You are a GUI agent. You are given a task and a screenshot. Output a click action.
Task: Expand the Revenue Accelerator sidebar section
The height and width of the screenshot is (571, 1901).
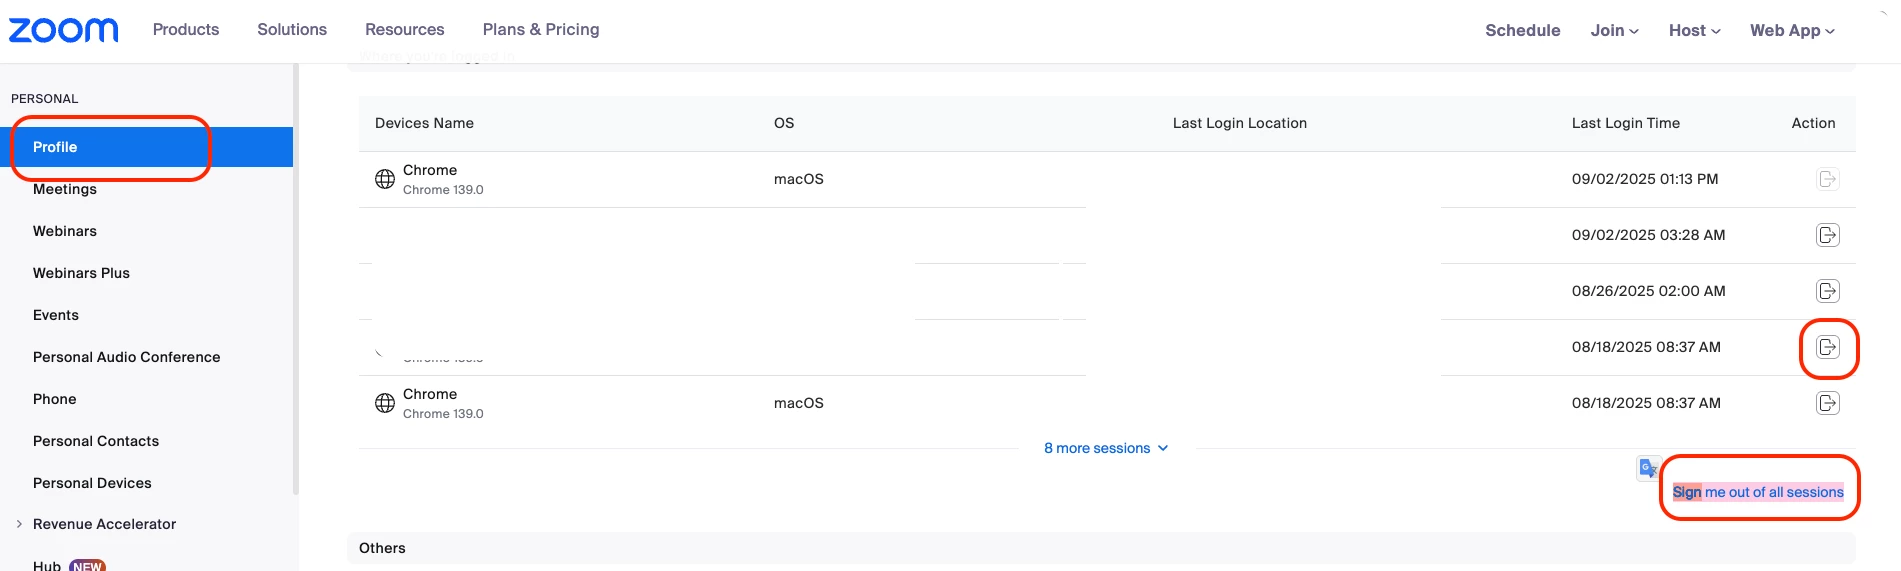(19, 524)
